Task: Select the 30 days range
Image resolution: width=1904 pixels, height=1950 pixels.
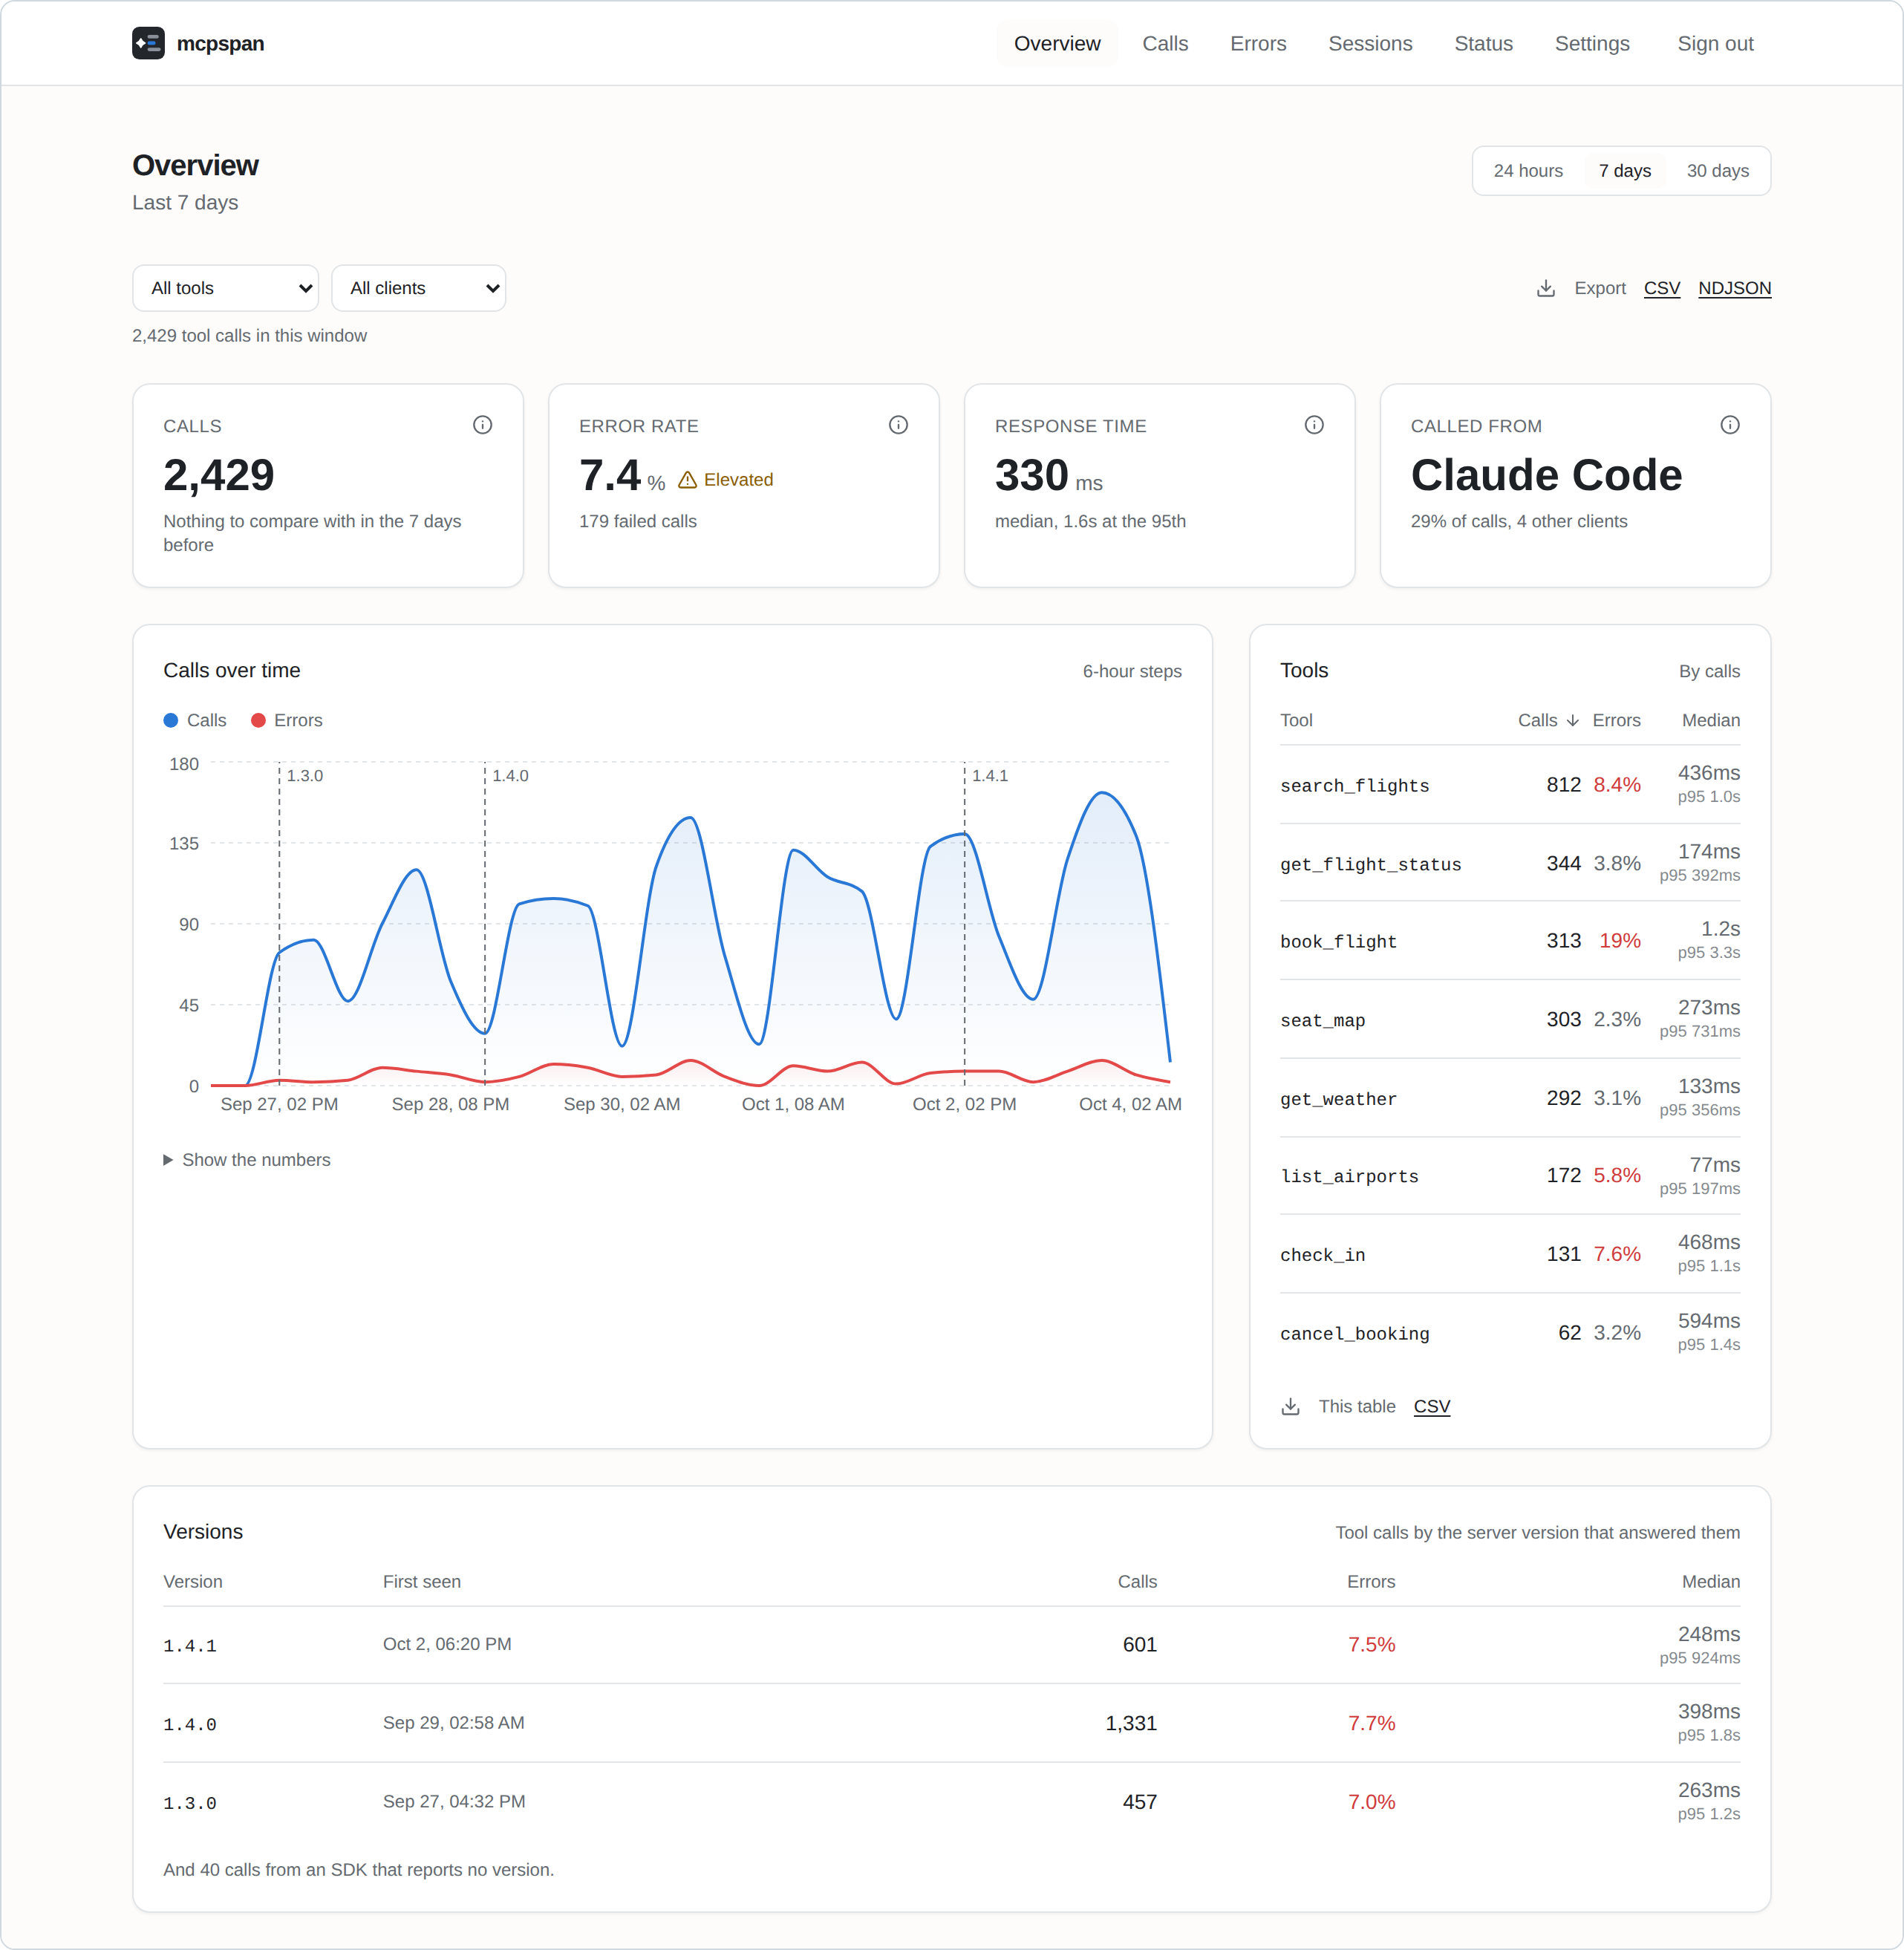Action: (x=1718, y=171)
